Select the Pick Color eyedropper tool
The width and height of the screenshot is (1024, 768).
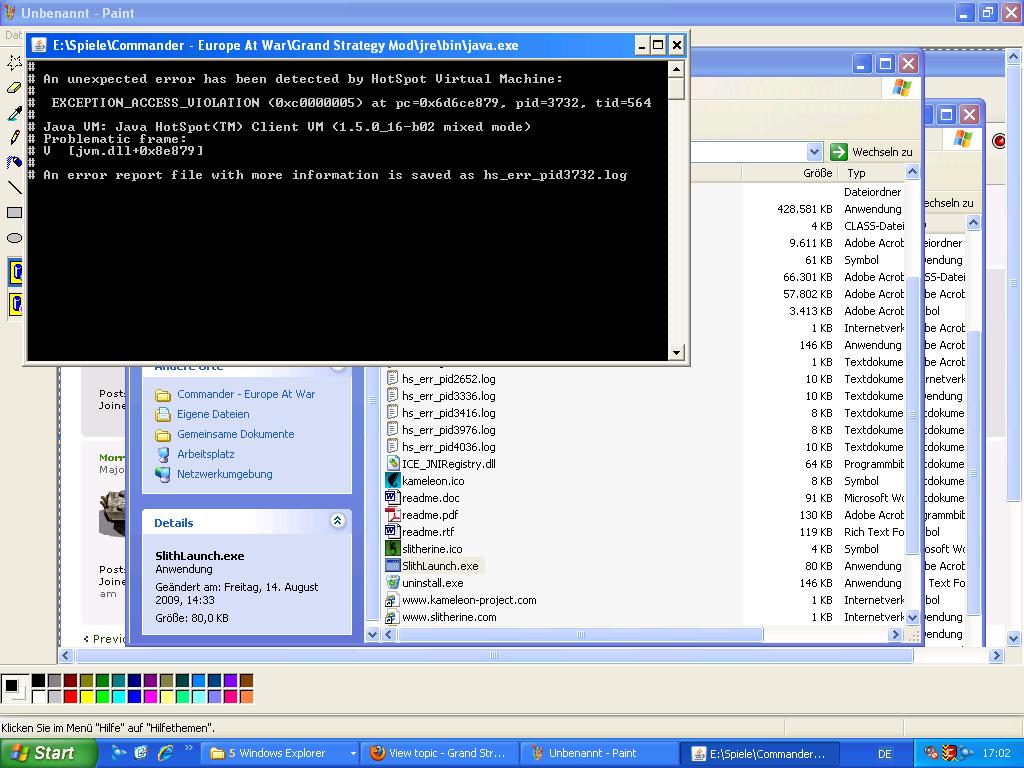(x=14, y=112)
